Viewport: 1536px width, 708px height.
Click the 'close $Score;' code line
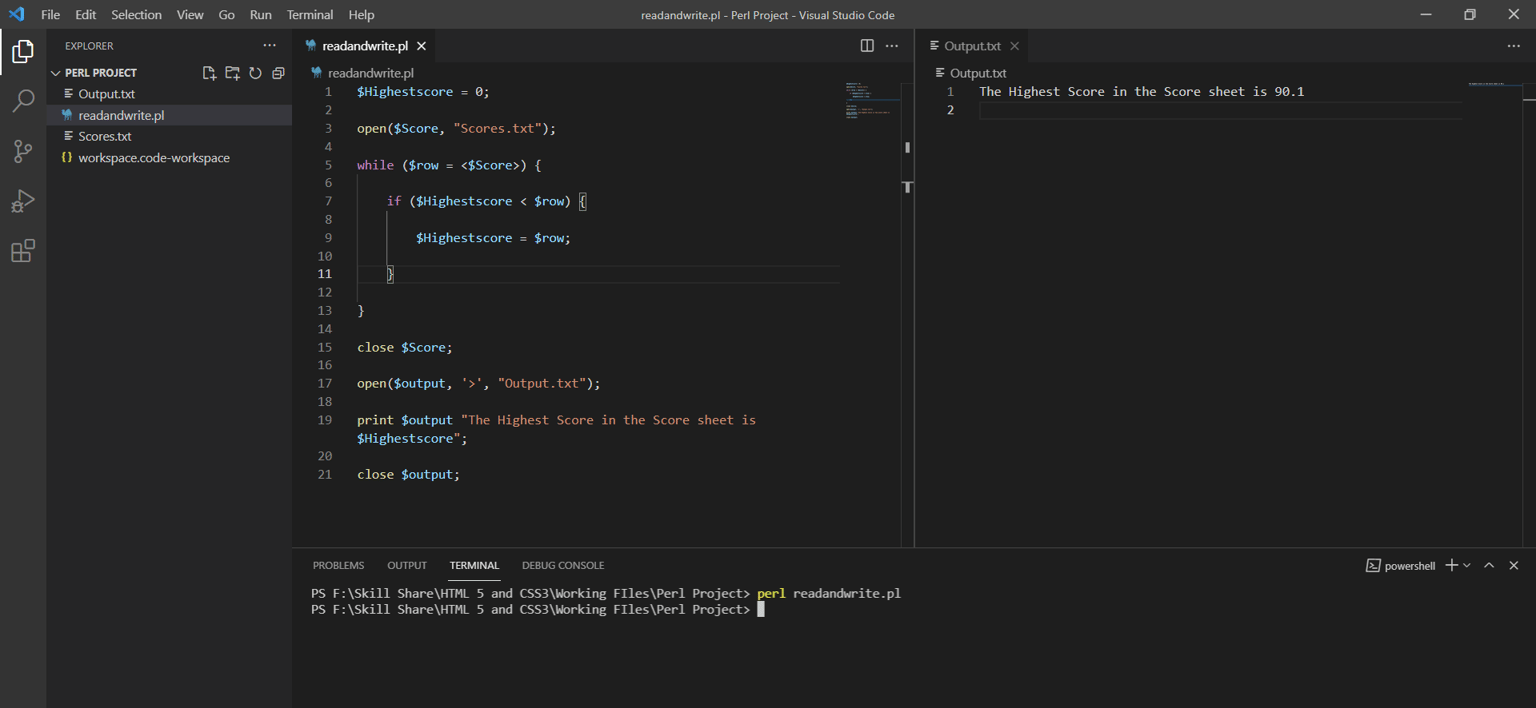(x=405, y=347)
